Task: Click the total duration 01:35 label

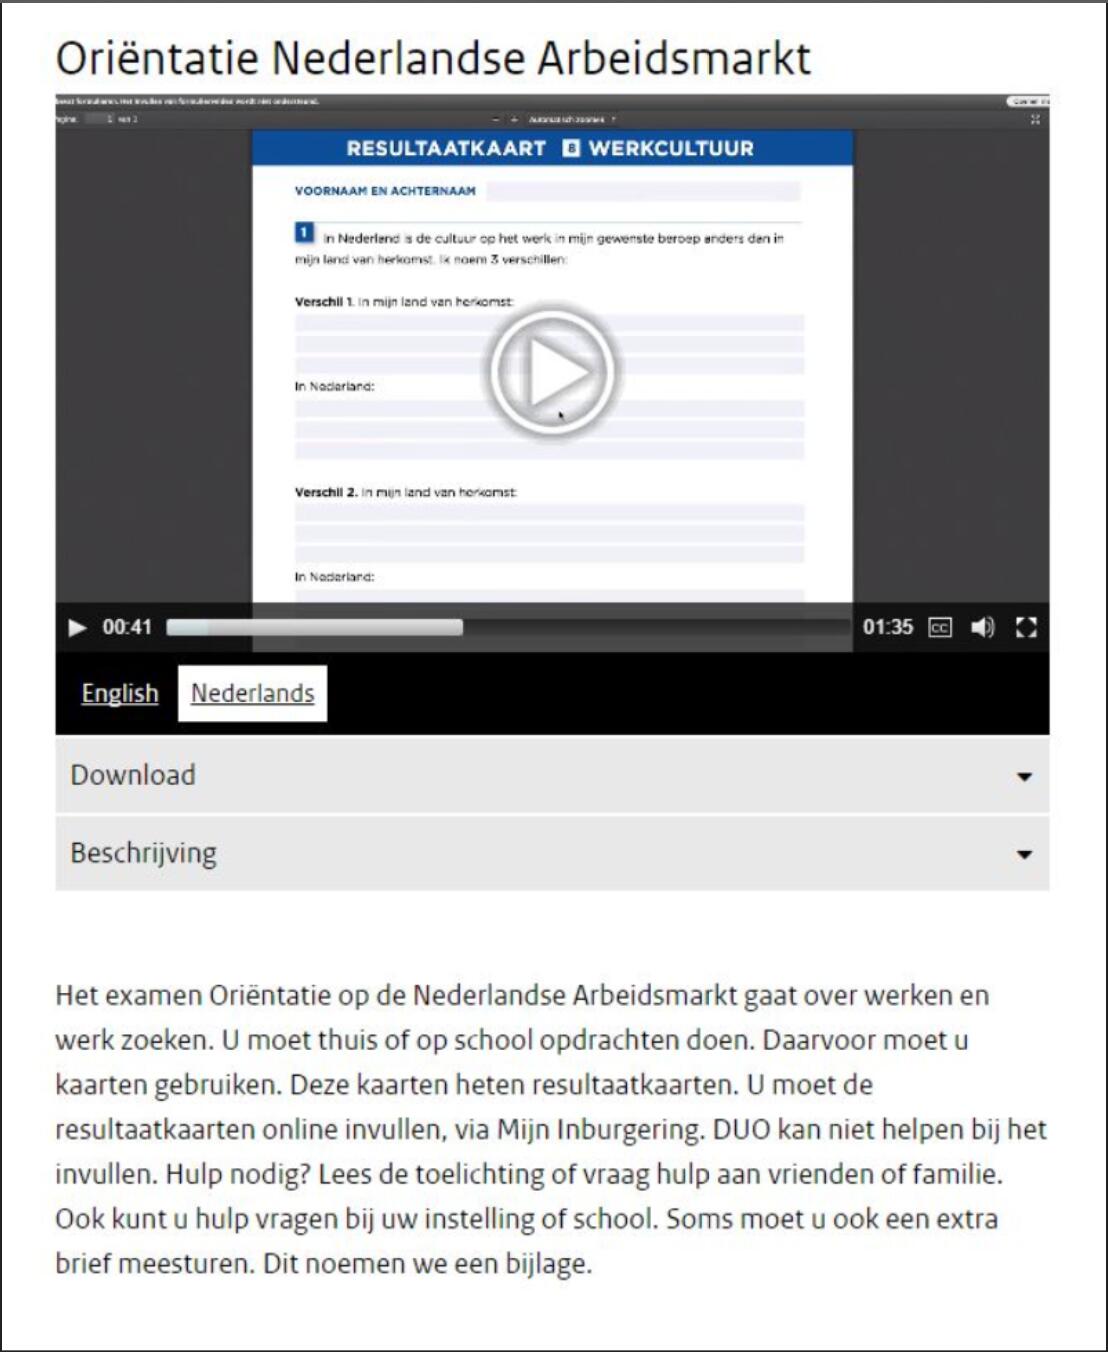Action: [888, 627]
